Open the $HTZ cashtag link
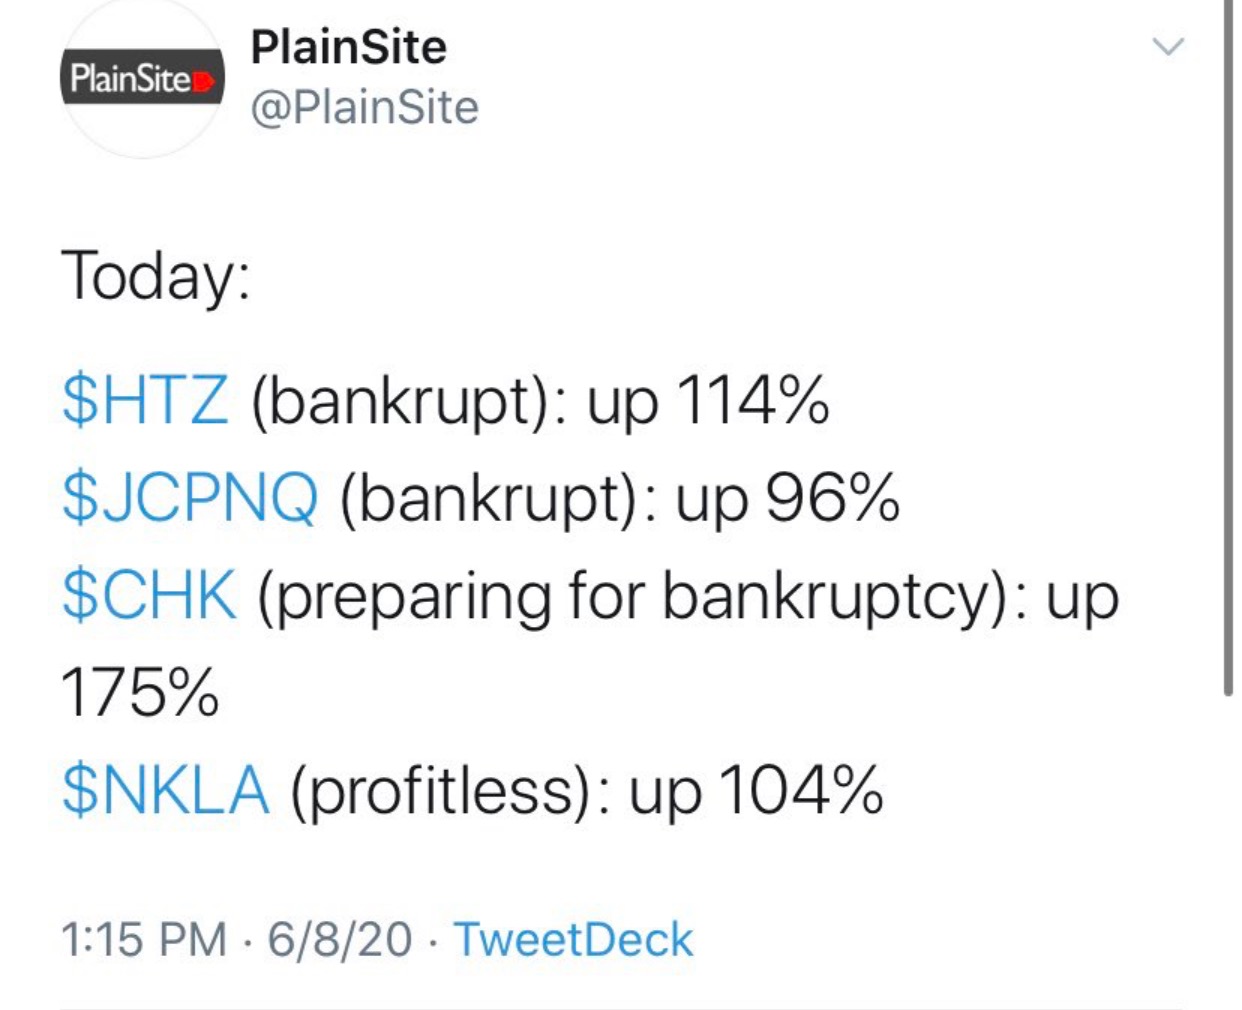 coord(145,400)
